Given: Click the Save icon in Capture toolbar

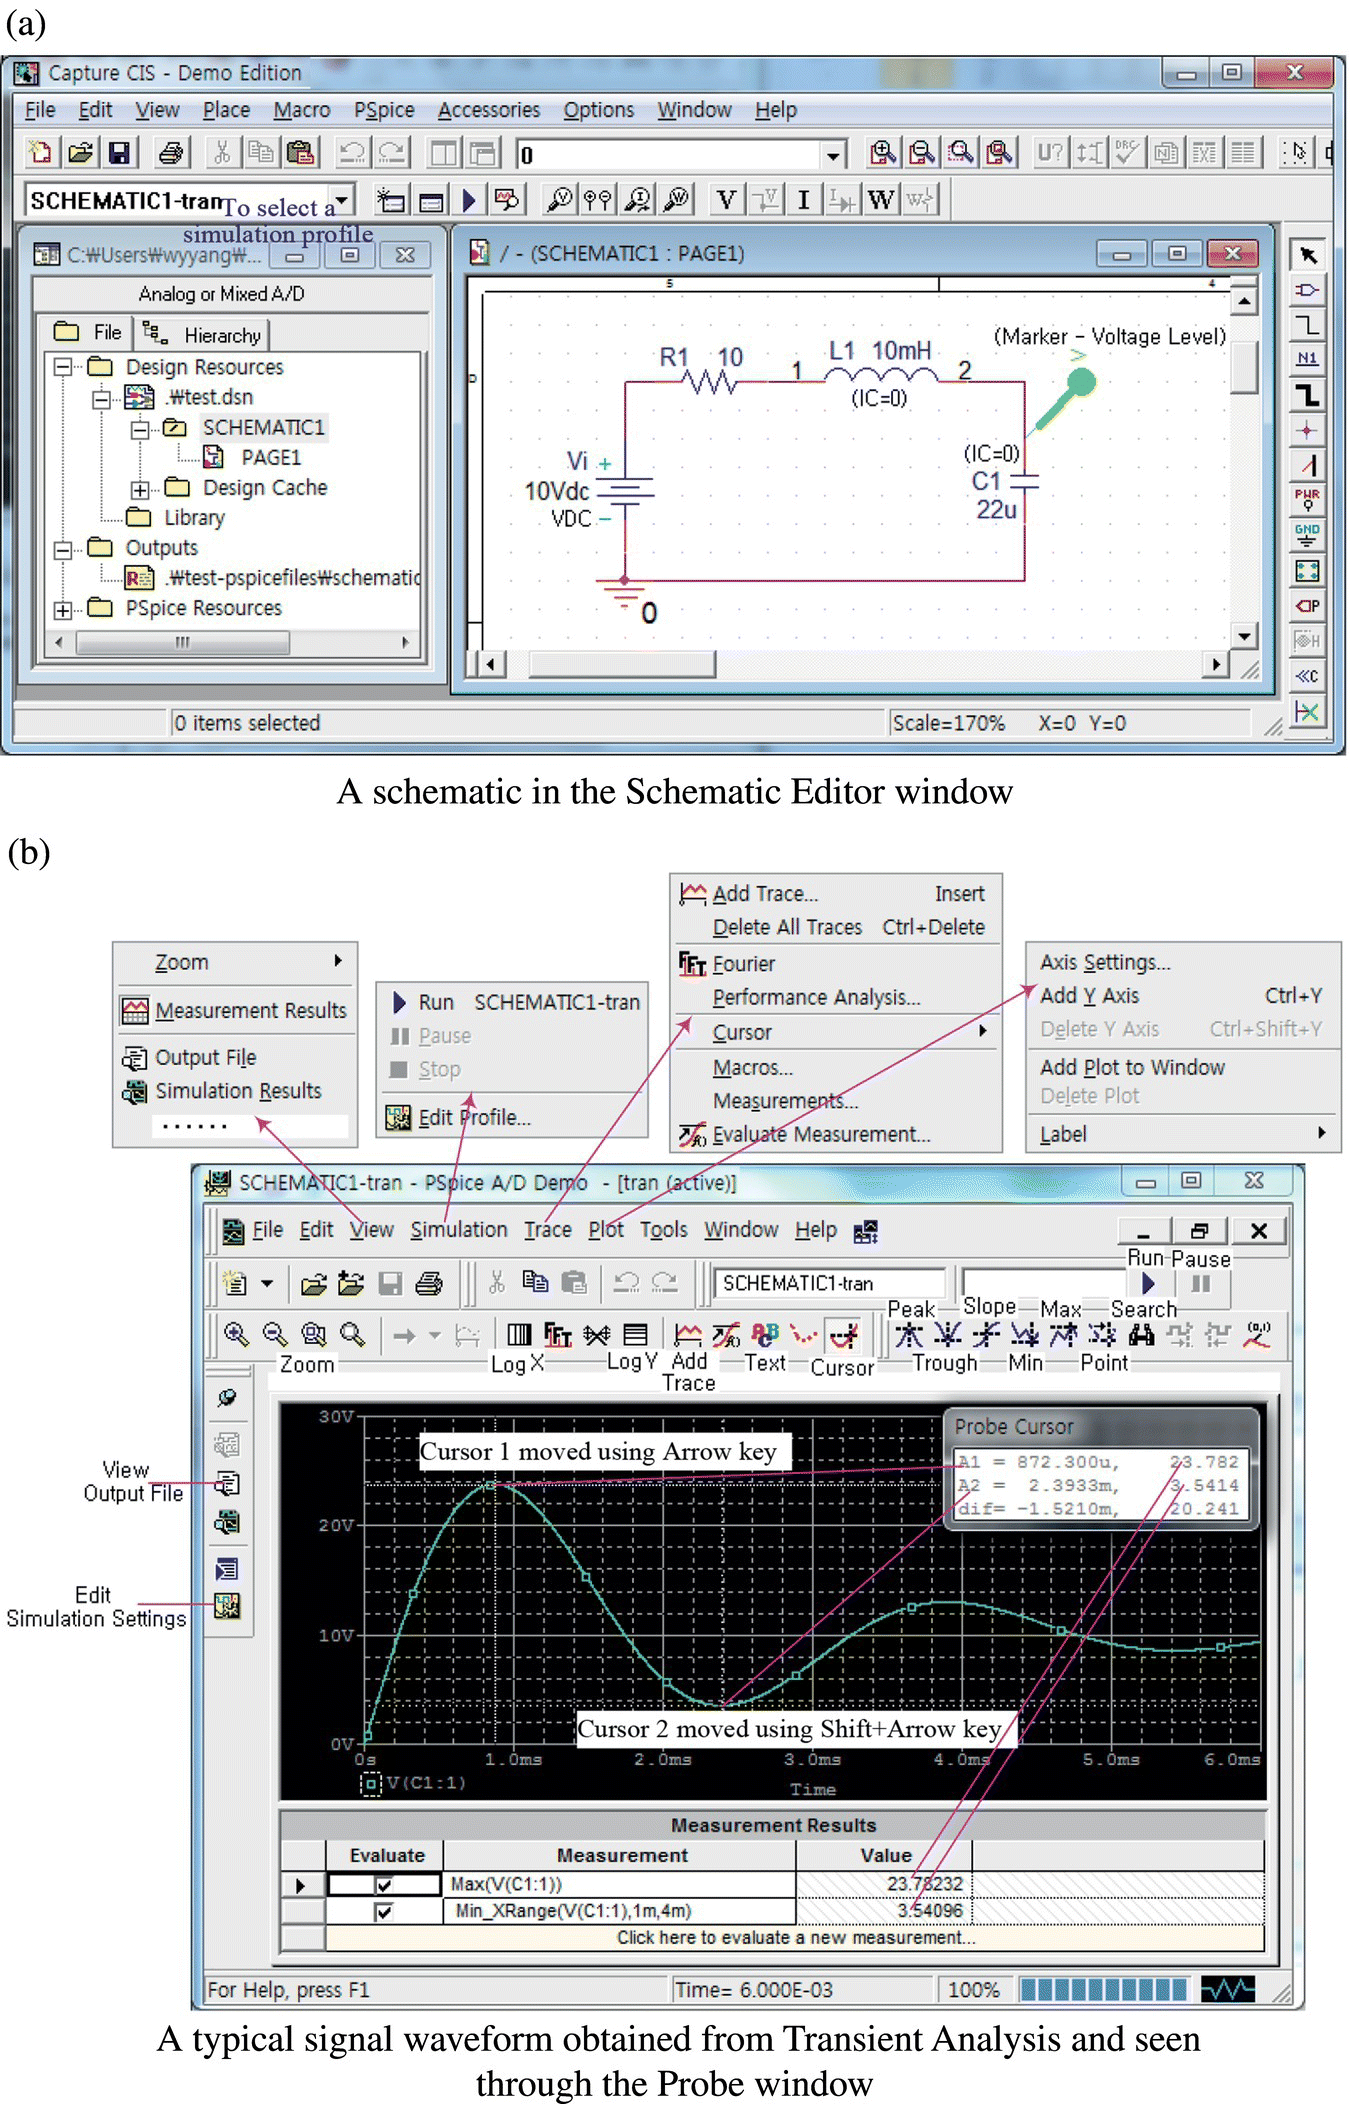Looking at the screenshot, I should [x=119, y=153].
